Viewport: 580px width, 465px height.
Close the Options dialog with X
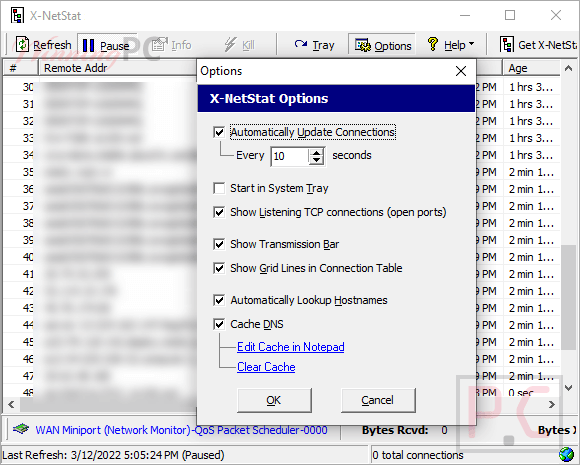[461, 71]
